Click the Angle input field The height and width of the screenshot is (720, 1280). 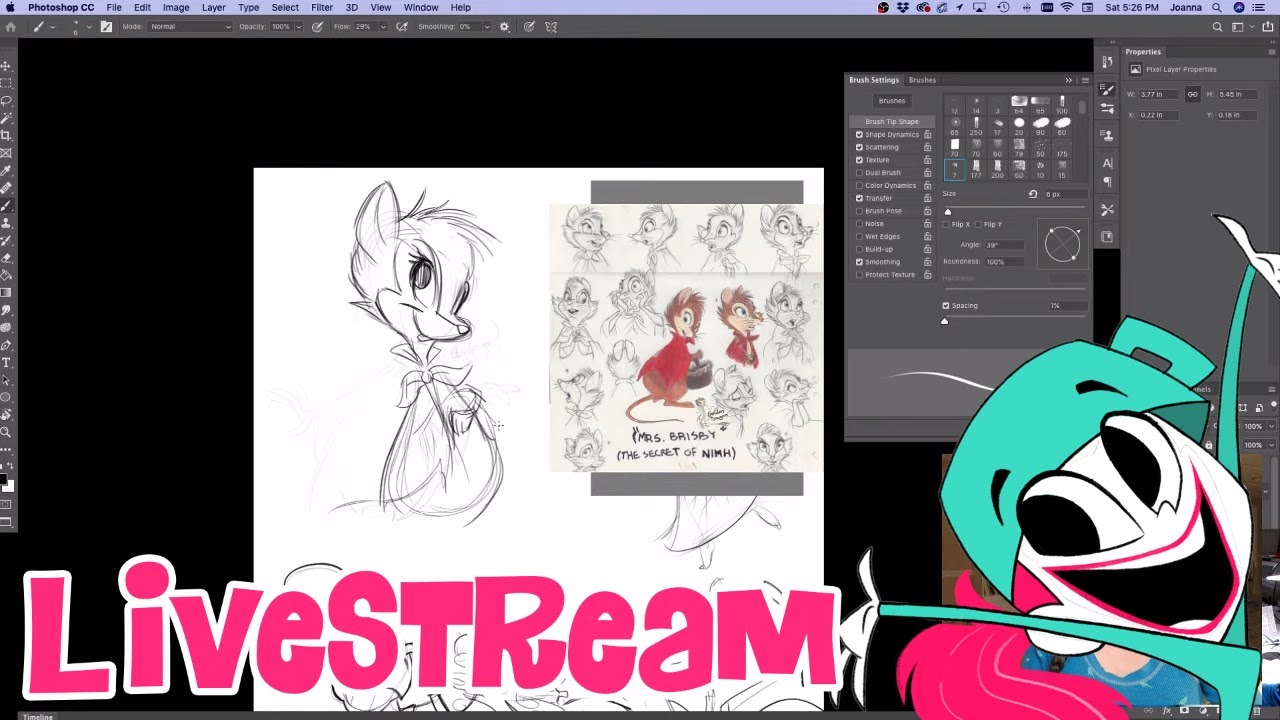coord(1006,245)
